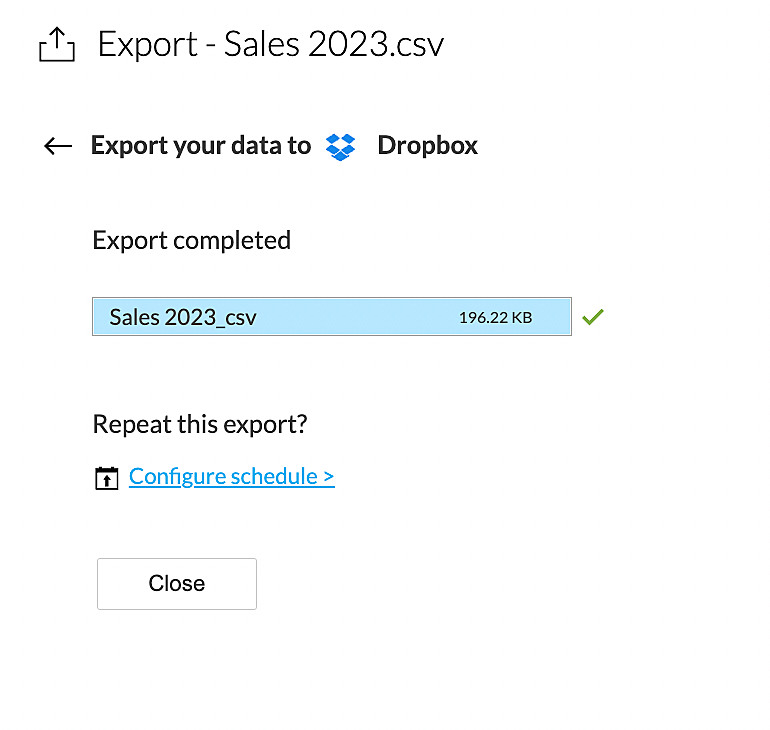Click the 'Export - Sales 2023.csv' title
The width and height of the screenshot is (770, 730).
(x=270, y=45)
